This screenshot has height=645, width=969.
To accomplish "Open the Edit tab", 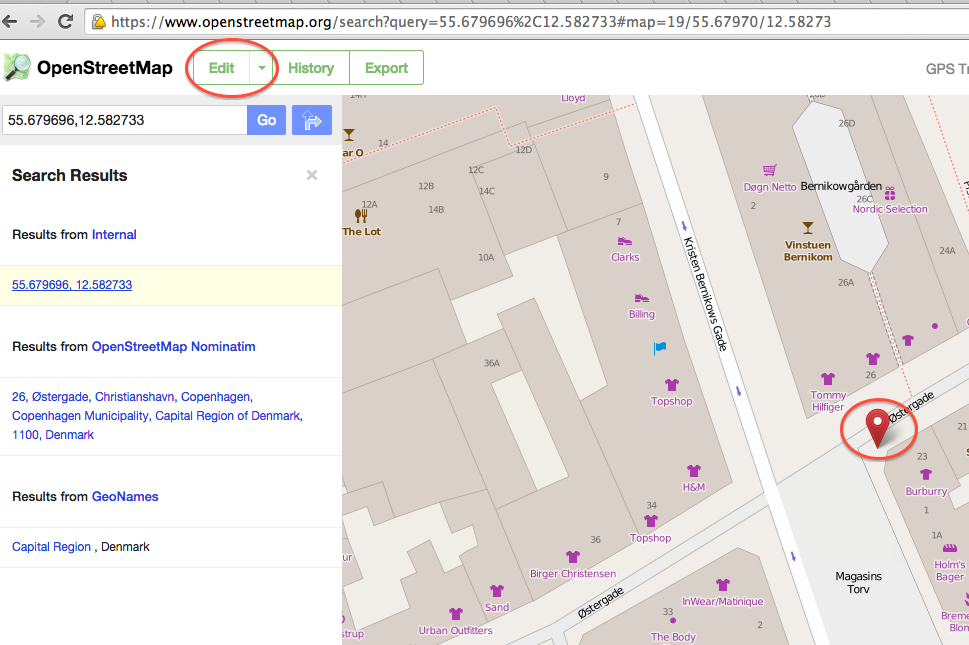I will pyautogui.click(x=221, y=68).
